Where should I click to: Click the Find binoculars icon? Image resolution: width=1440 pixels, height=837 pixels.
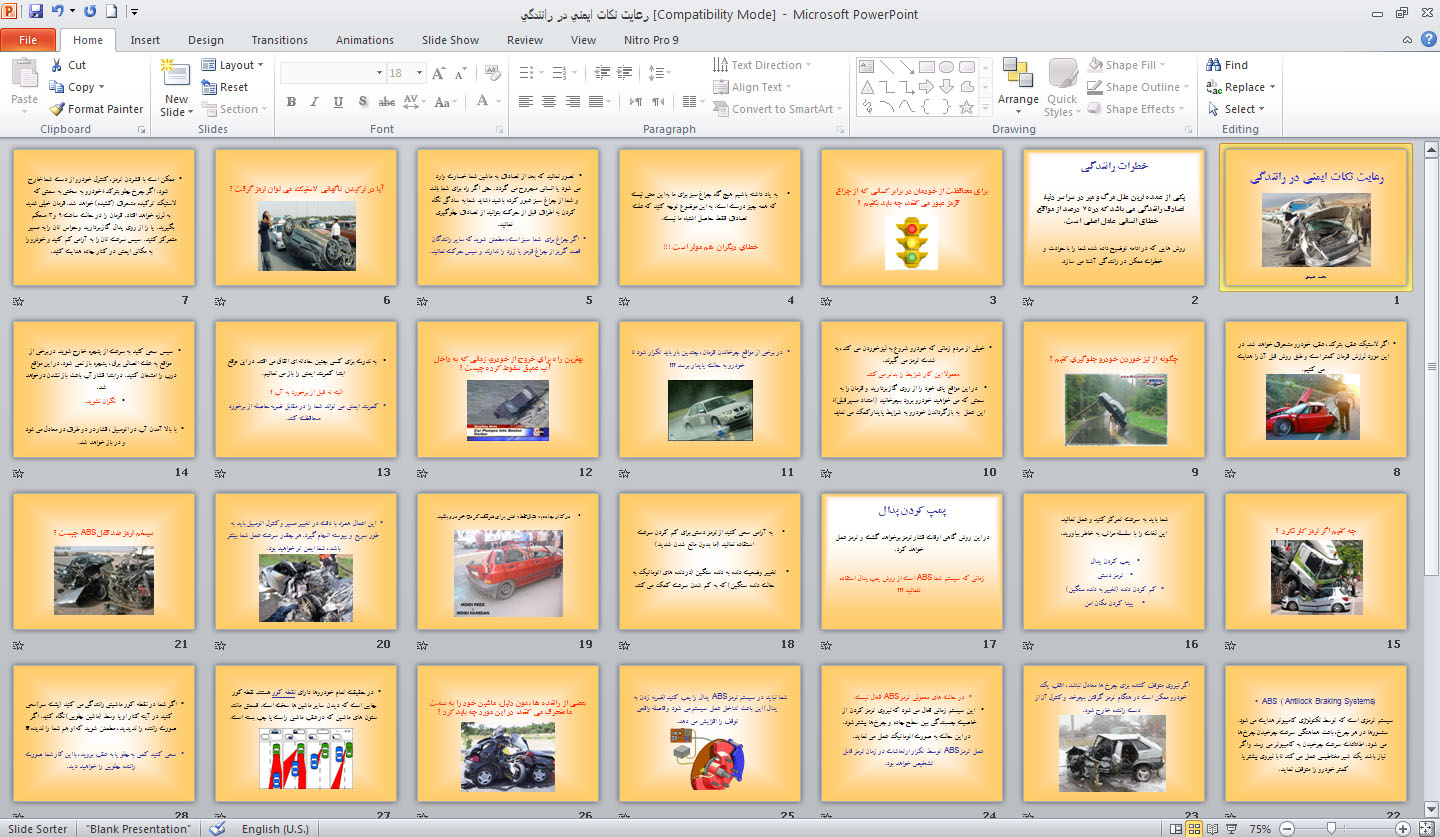1214,65
